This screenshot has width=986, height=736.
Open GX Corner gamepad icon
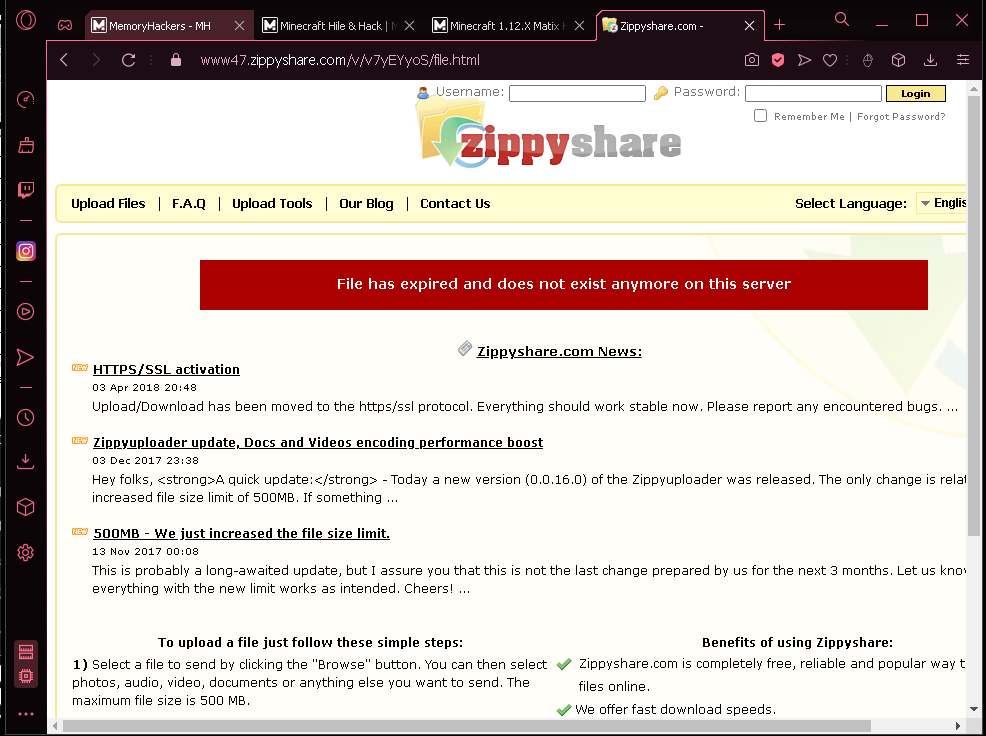[x=65, y=25]
